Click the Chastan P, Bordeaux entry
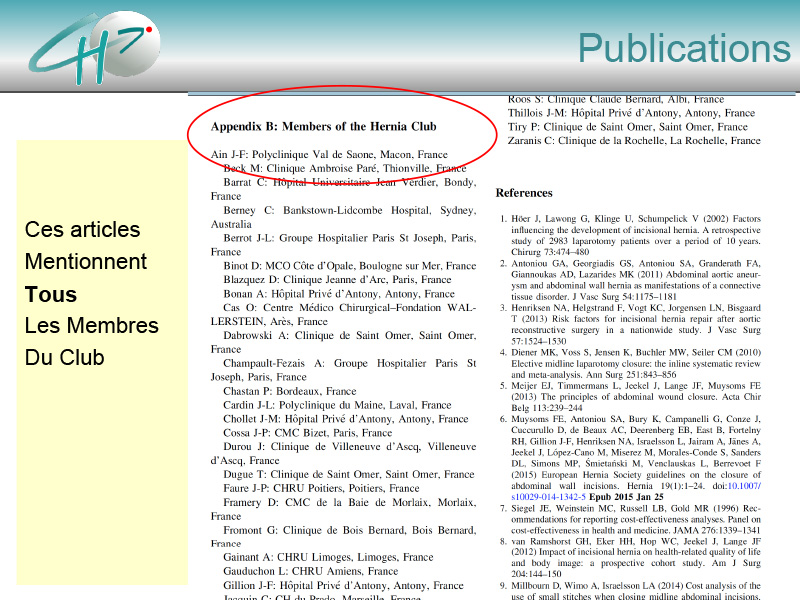Viewport: 800px width, 600px height. click(x=290, y=391)
